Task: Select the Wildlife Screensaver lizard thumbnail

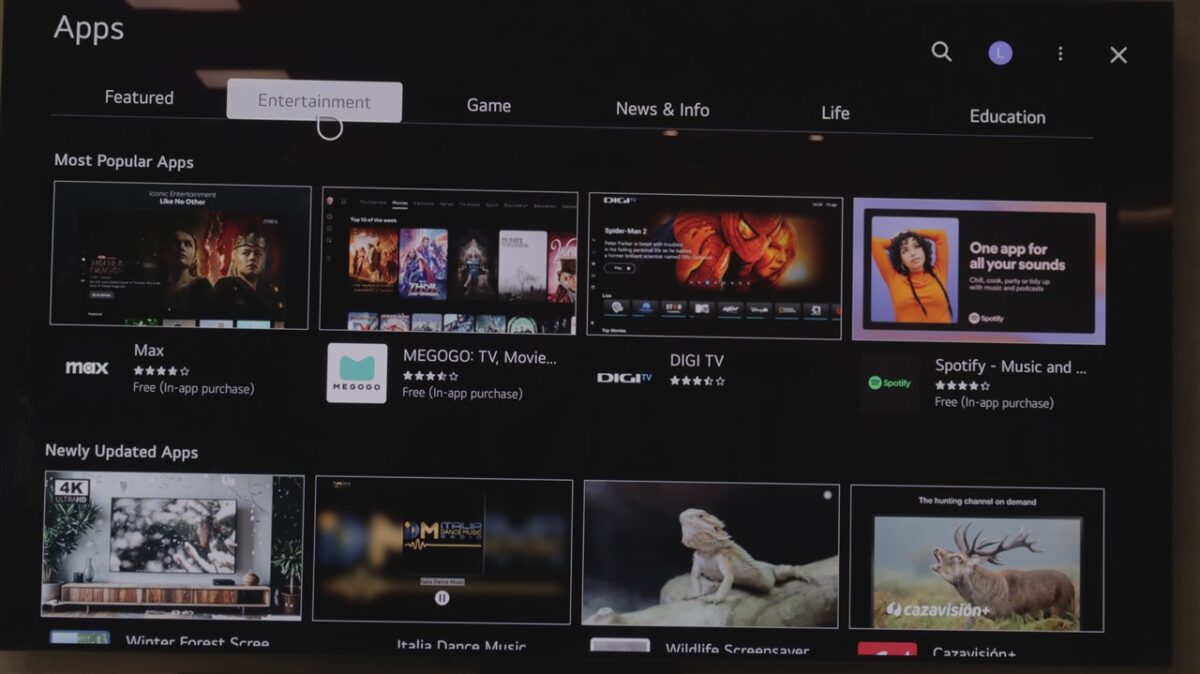Action: point(711,553)
